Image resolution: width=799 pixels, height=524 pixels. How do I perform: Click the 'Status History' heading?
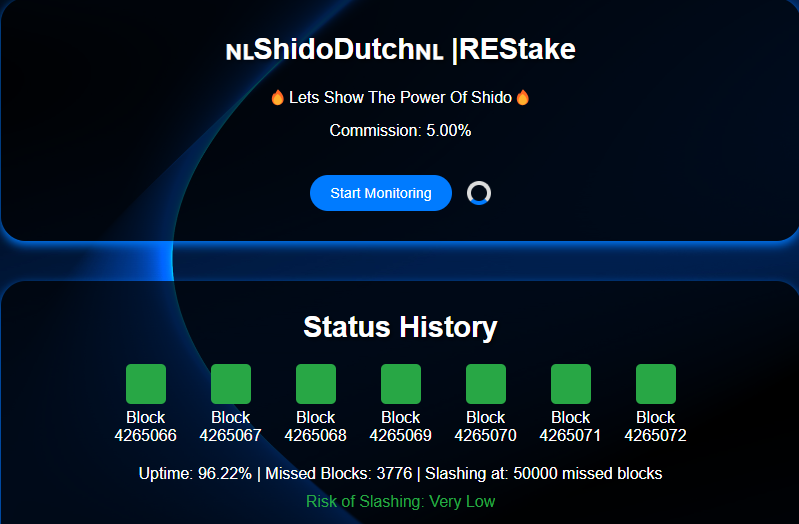coord(400,327)
